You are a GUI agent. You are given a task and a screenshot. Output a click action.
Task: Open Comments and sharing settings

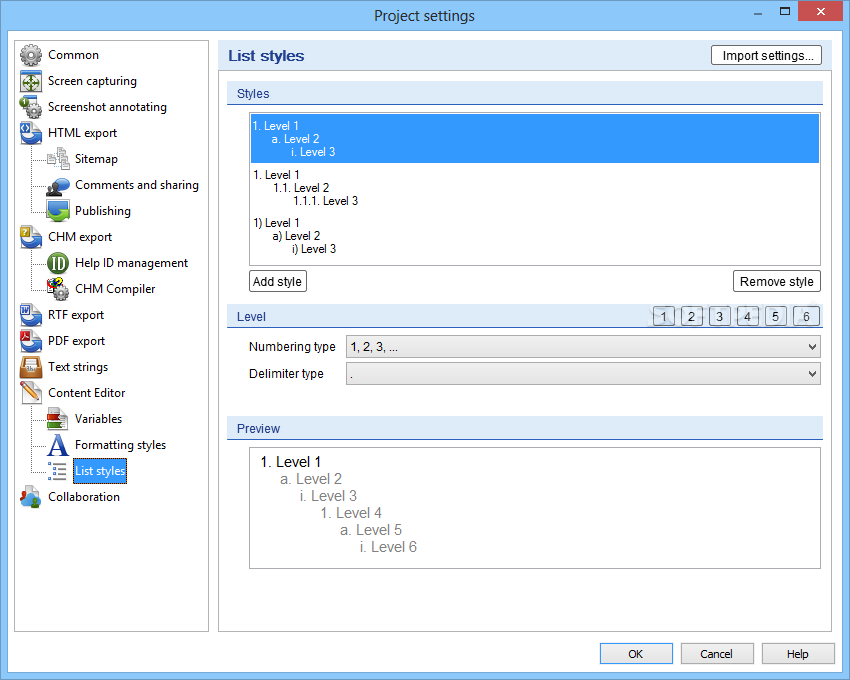(137, 185)
